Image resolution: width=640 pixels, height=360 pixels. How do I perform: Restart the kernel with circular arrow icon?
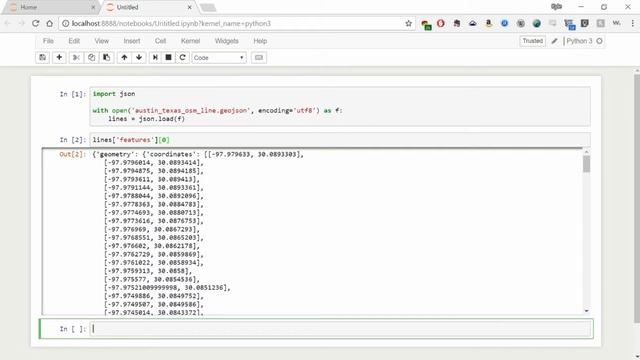tap(182, 58)
